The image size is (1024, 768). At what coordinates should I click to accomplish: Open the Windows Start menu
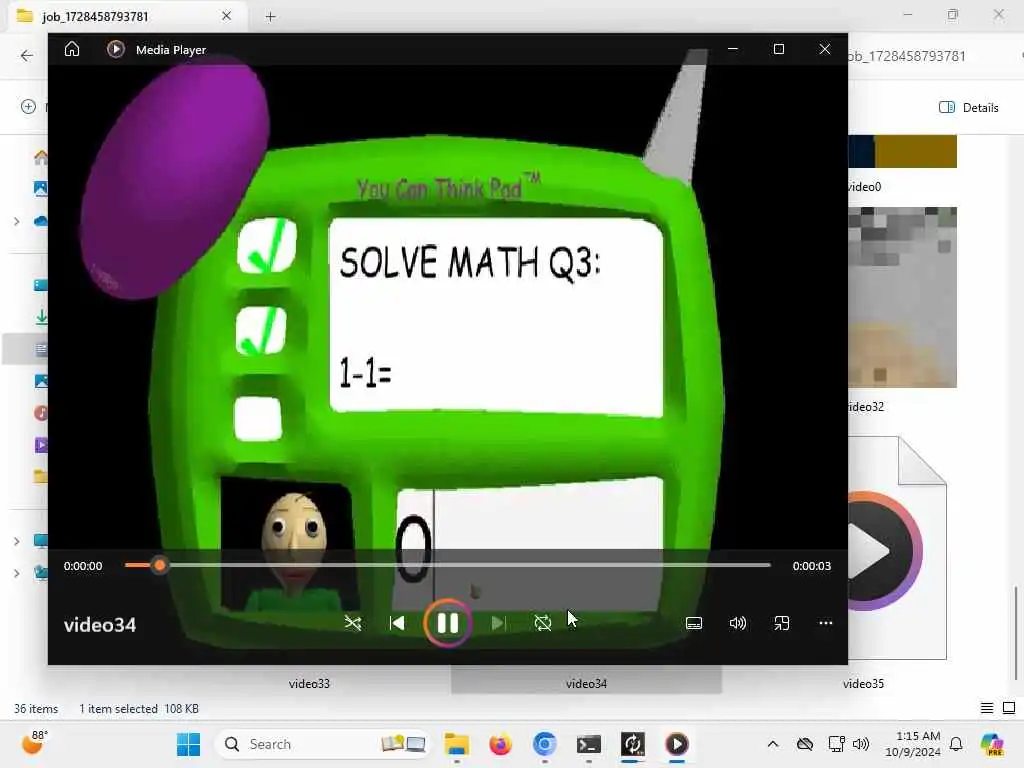(189, 744)
